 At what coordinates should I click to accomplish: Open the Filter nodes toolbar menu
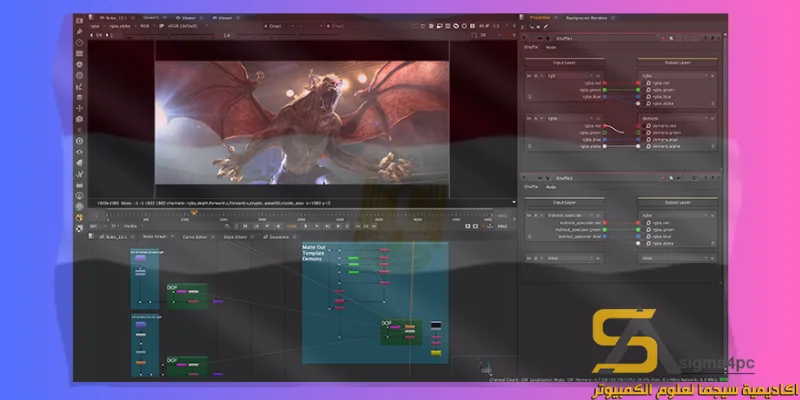tap(80, 76)
